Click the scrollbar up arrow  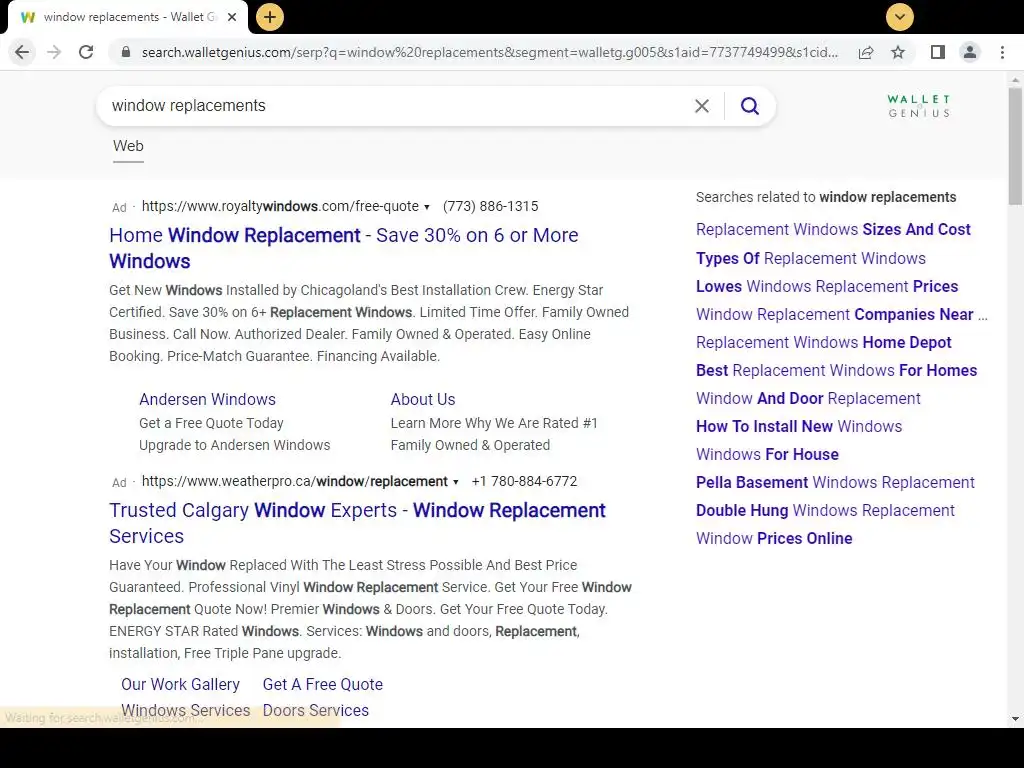point(1015,80)
